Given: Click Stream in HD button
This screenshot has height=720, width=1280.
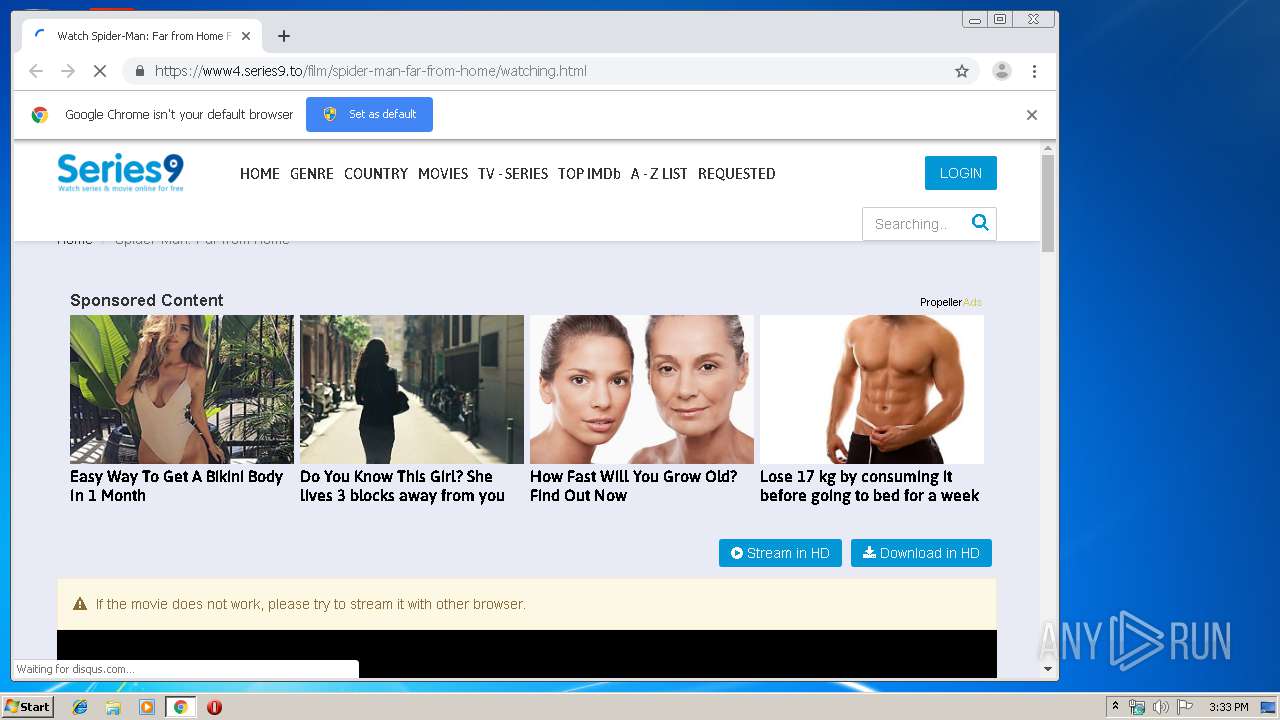Looking at the screenshot, I should (780, 553).
